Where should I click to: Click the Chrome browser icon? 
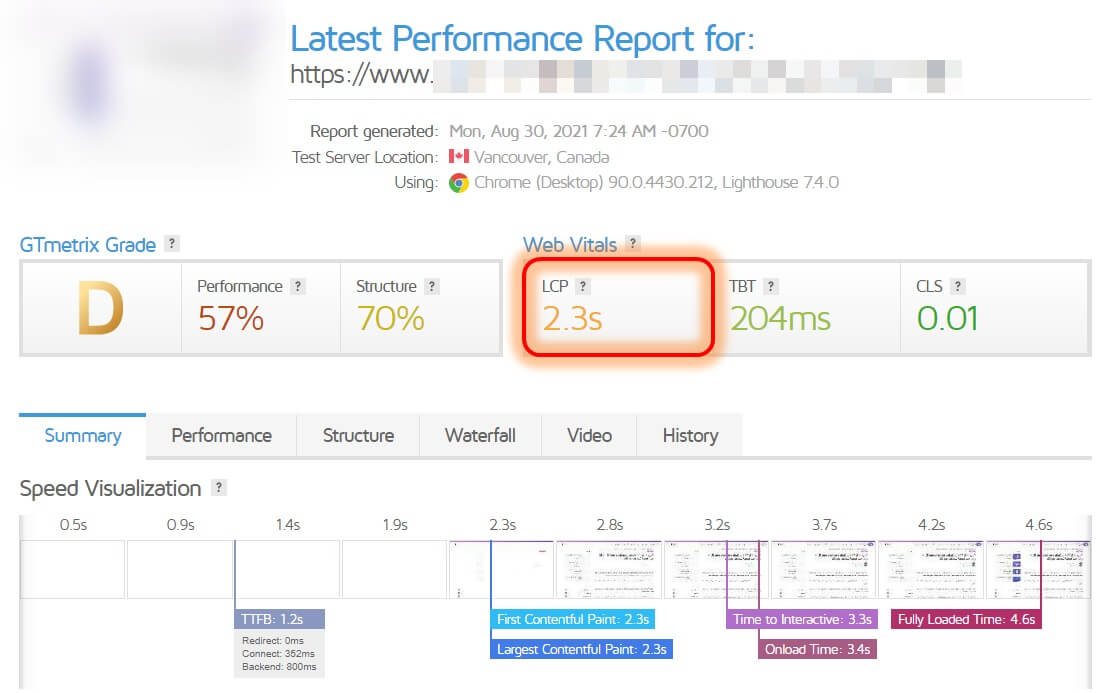pos(459,183)
